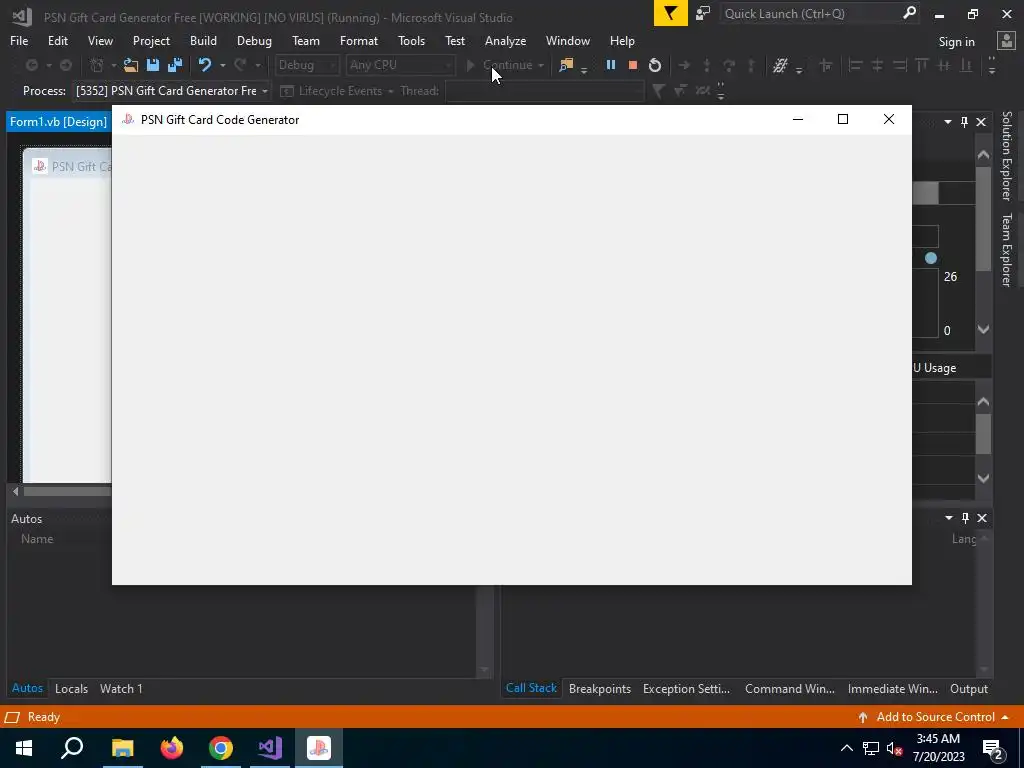The height and width of the screenshot is (768, 1024).
Task: Select the Form1.vb [Design] tab
Action: (58, 121)
